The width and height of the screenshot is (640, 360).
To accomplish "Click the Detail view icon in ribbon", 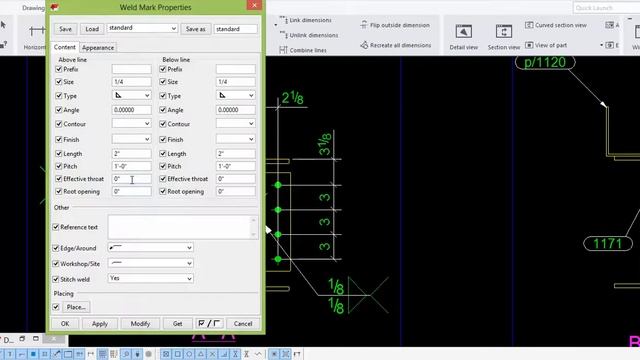I will click(463, 32).
